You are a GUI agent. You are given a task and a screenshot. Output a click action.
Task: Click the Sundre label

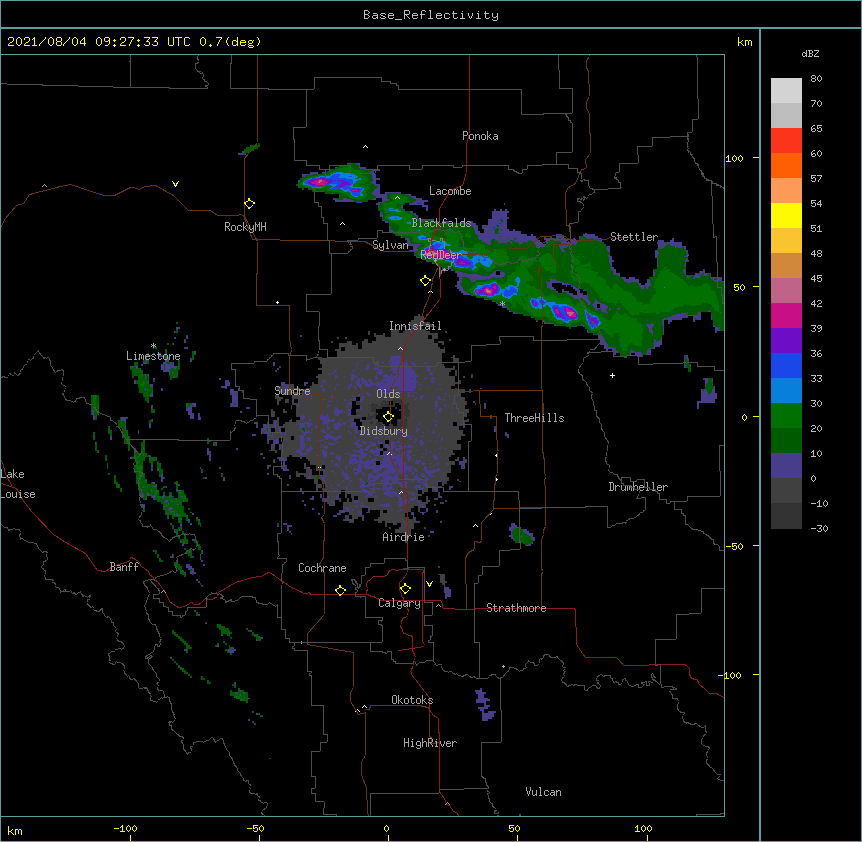292,391
